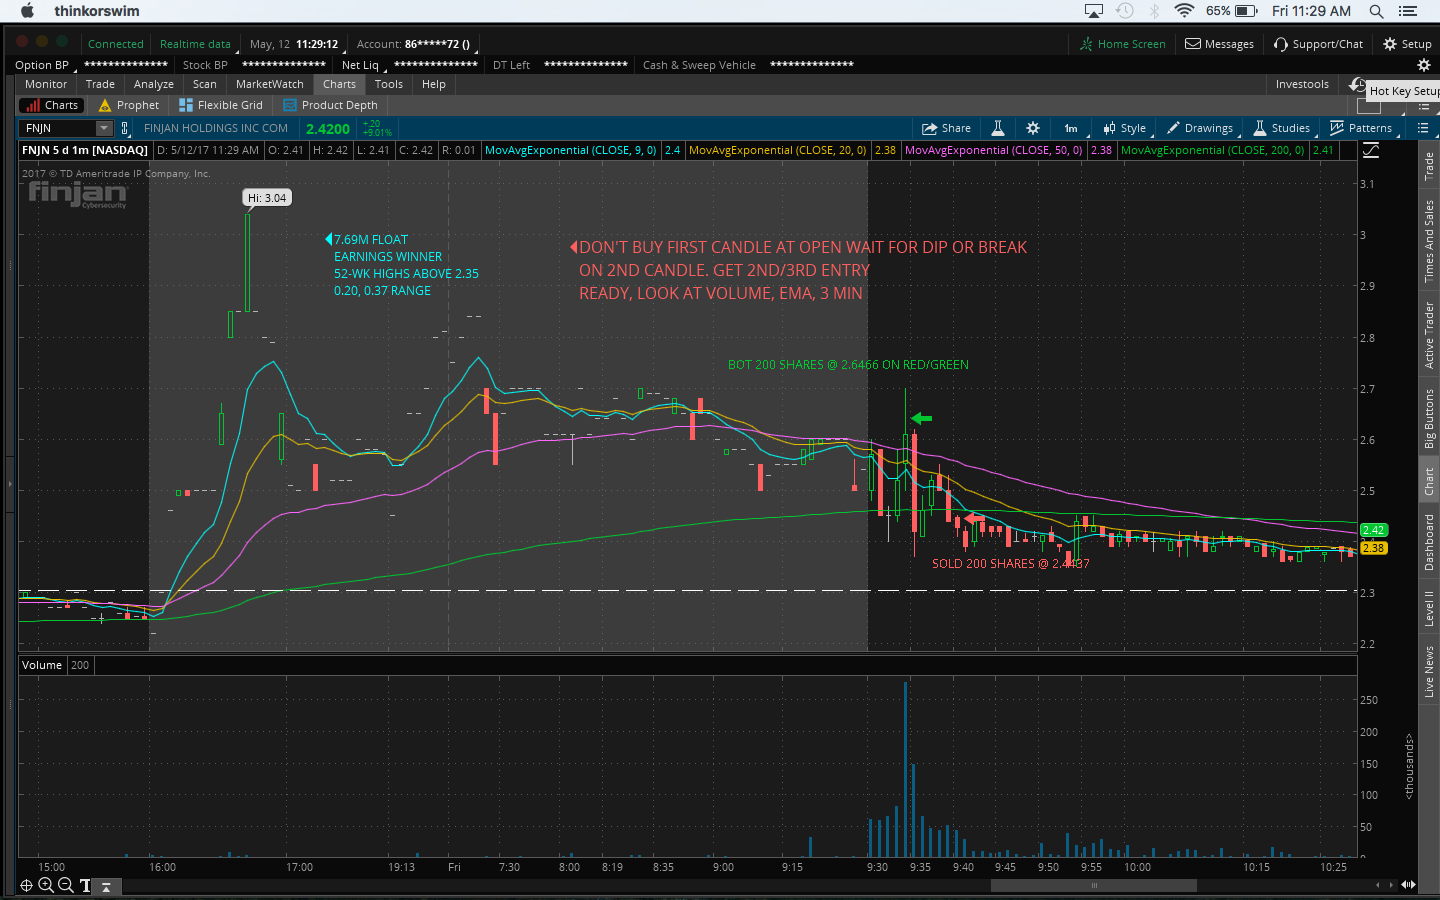The image size is (1440, 900).
Task: Switch to the MarketWatch tab
Action: 270,84
